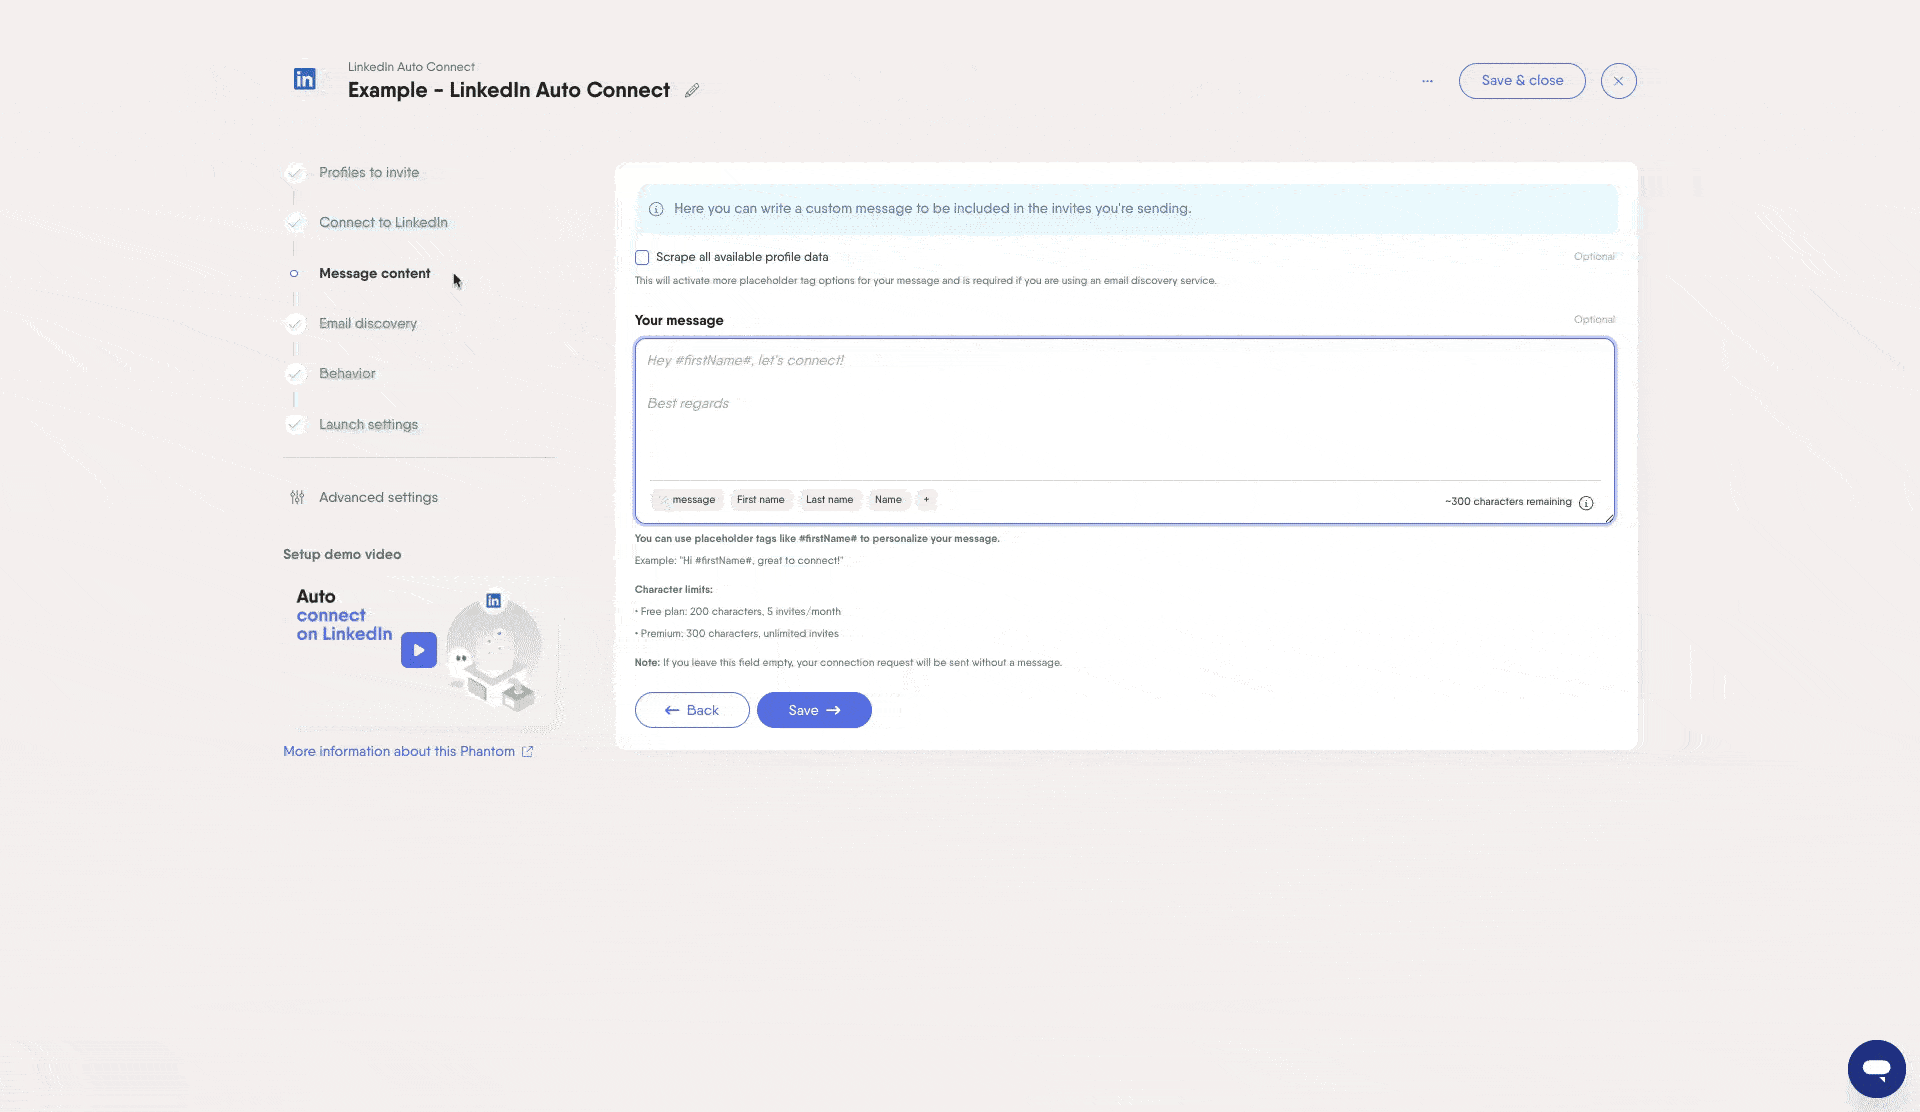This screenshot has height=1112, width=1920.
Task: Insert the Last name placeholder tag
Action: (x=829, y=499)
